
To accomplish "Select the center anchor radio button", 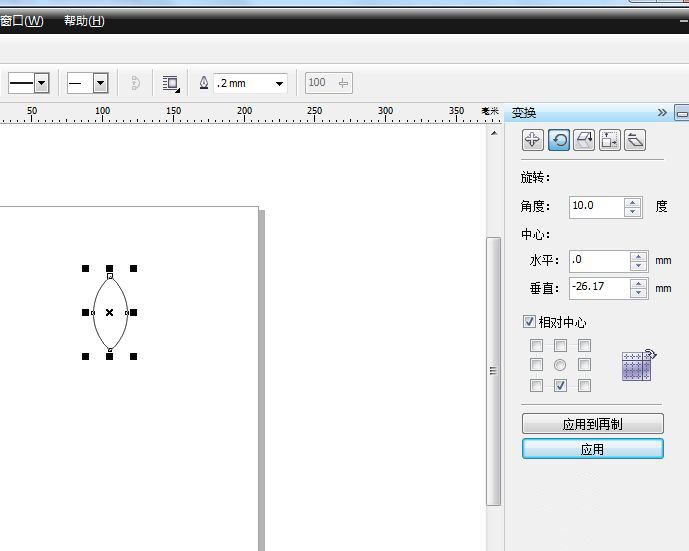I will 560,365.
